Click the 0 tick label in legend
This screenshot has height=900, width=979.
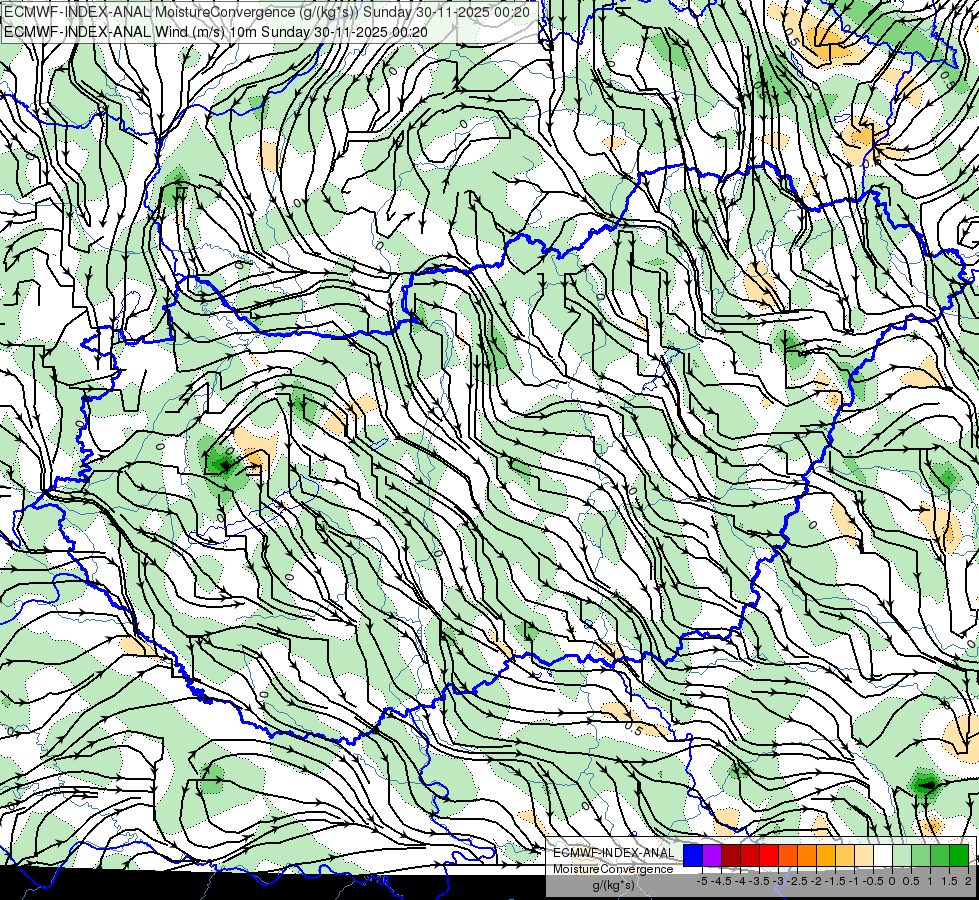click(x=892, y=881)
